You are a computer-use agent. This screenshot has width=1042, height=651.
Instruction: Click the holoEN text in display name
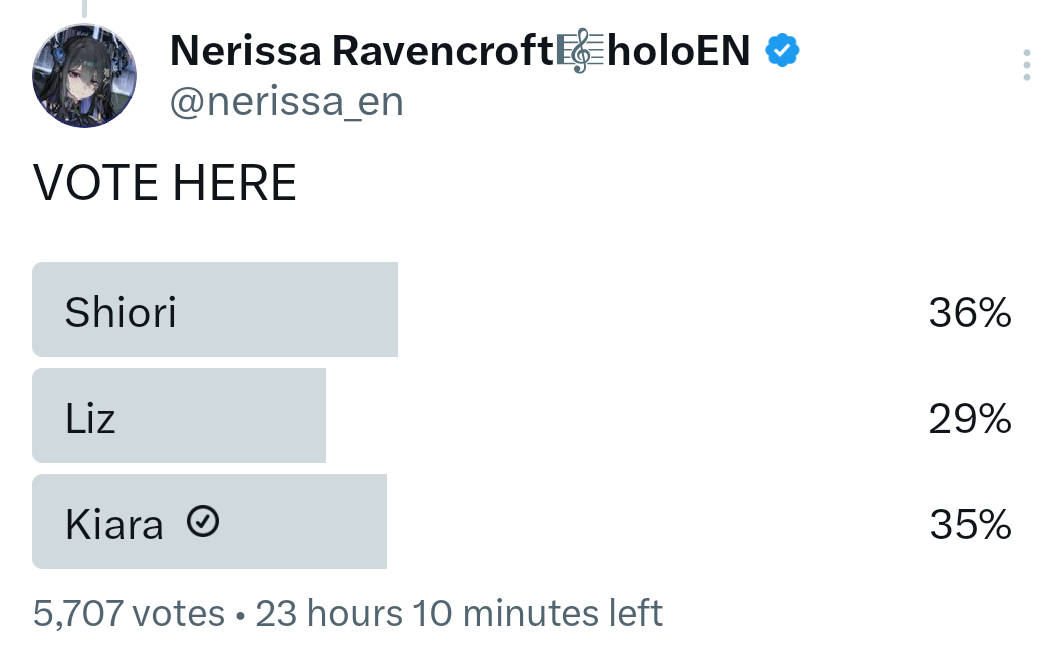pos(678,50)
